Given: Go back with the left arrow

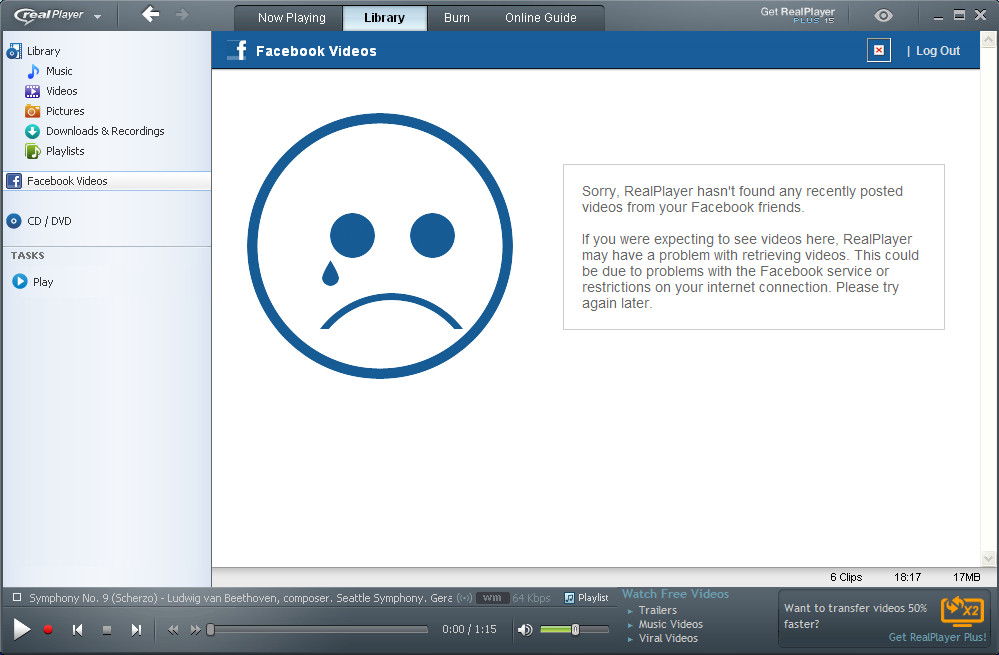Looking at the screenshot, I should point(151,14).
